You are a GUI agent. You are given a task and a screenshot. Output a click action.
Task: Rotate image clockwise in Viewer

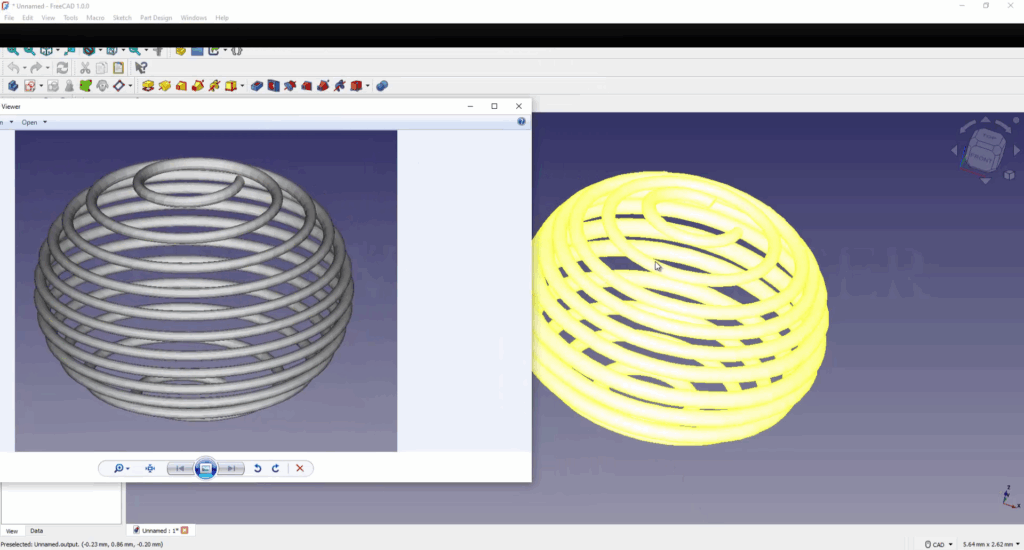[276, 468]
